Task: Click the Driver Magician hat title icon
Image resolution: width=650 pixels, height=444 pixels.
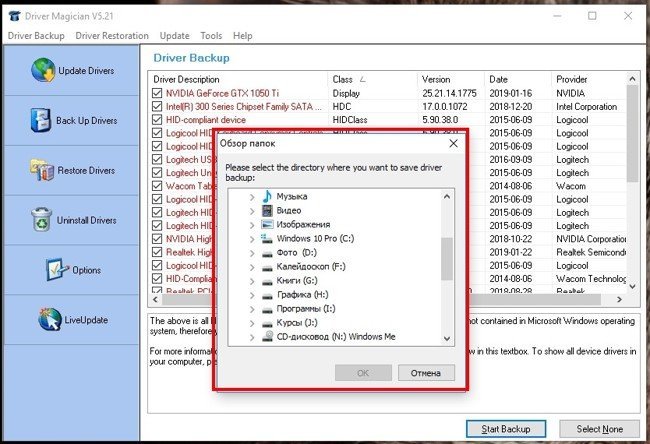Action: pos(14,16)
